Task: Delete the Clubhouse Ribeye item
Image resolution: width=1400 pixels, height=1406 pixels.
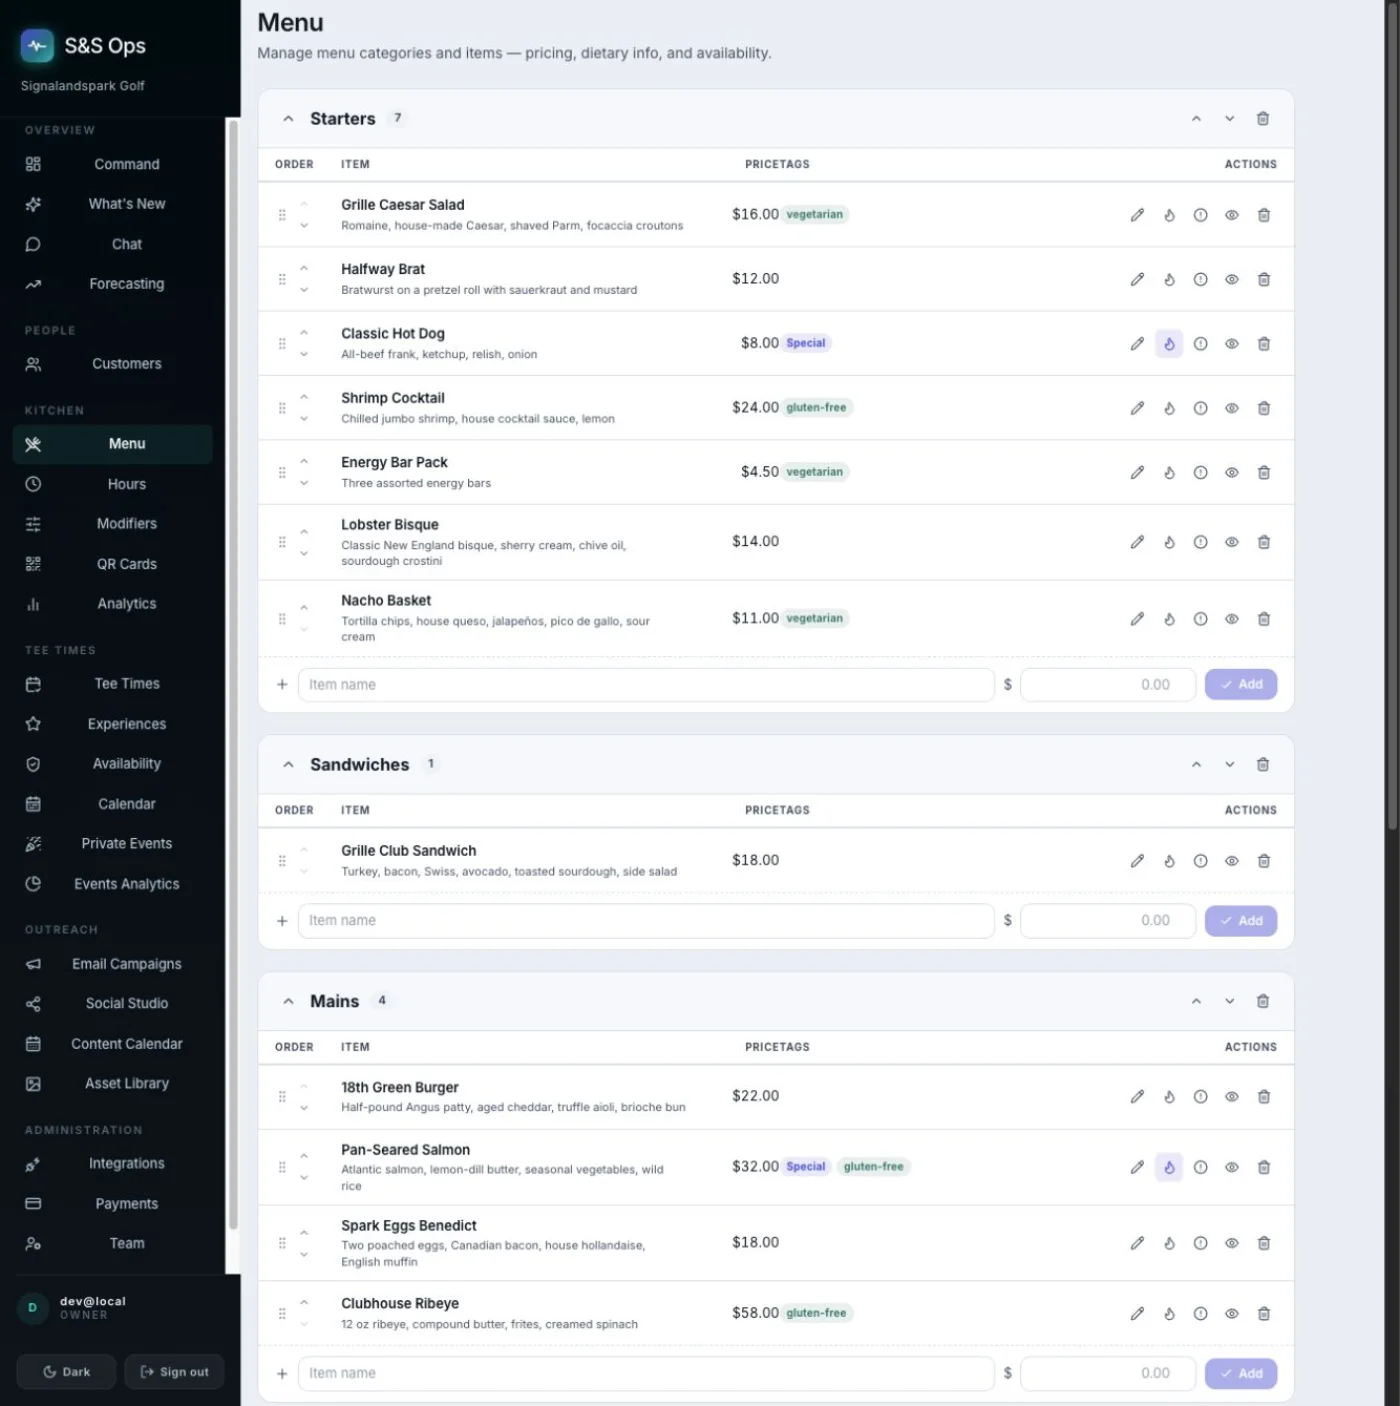Action: point(1264,1314)
